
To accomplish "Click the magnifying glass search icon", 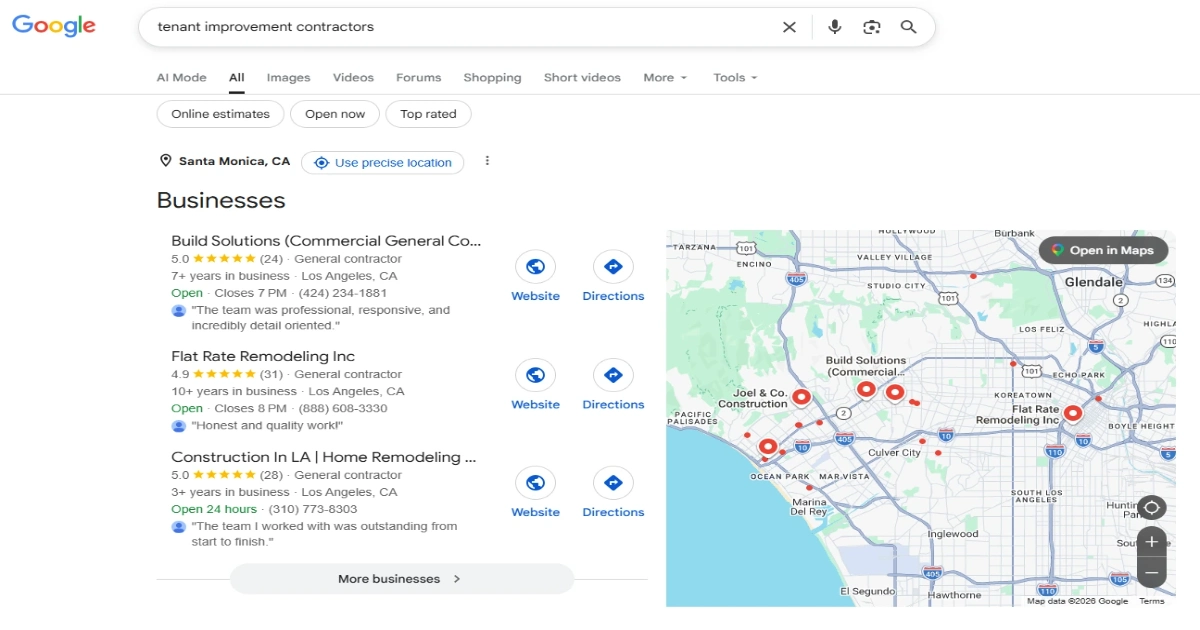I will pos(908,27).
